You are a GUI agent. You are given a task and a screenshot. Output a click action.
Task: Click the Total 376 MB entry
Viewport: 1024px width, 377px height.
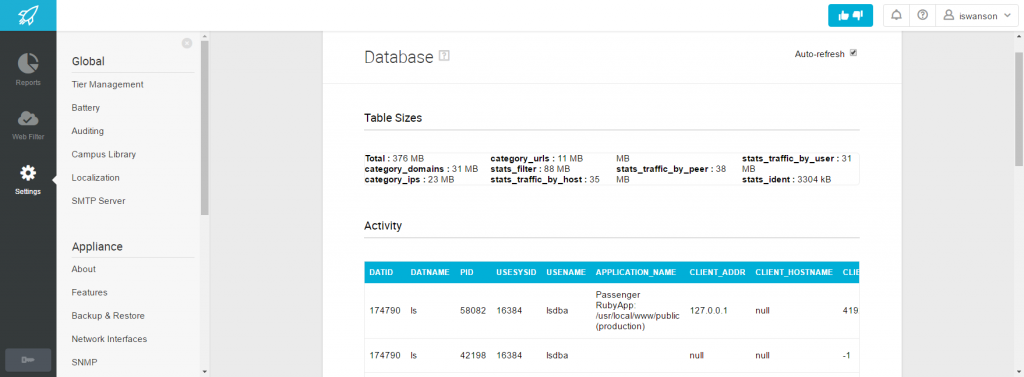(x=394, y=158)
